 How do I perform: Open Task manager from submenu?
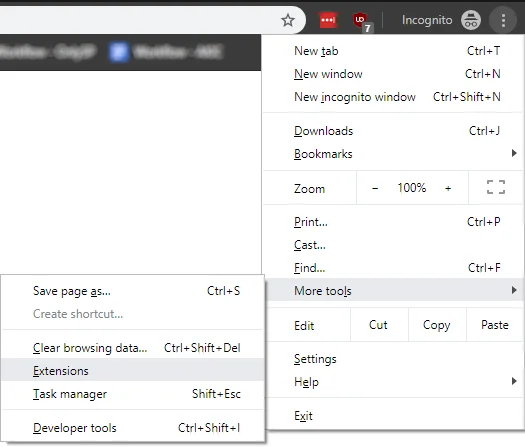[x=133, y=394]
